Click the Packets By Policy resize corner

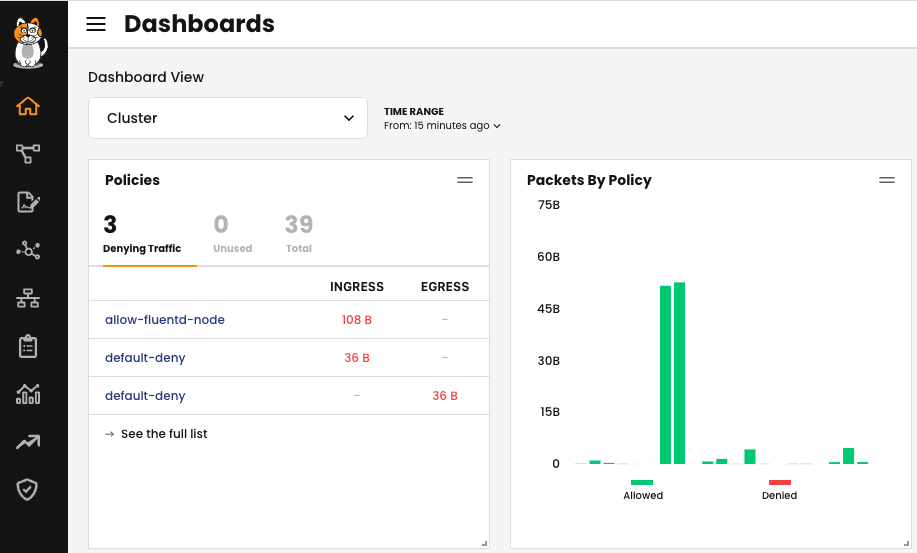pos(906,544)
